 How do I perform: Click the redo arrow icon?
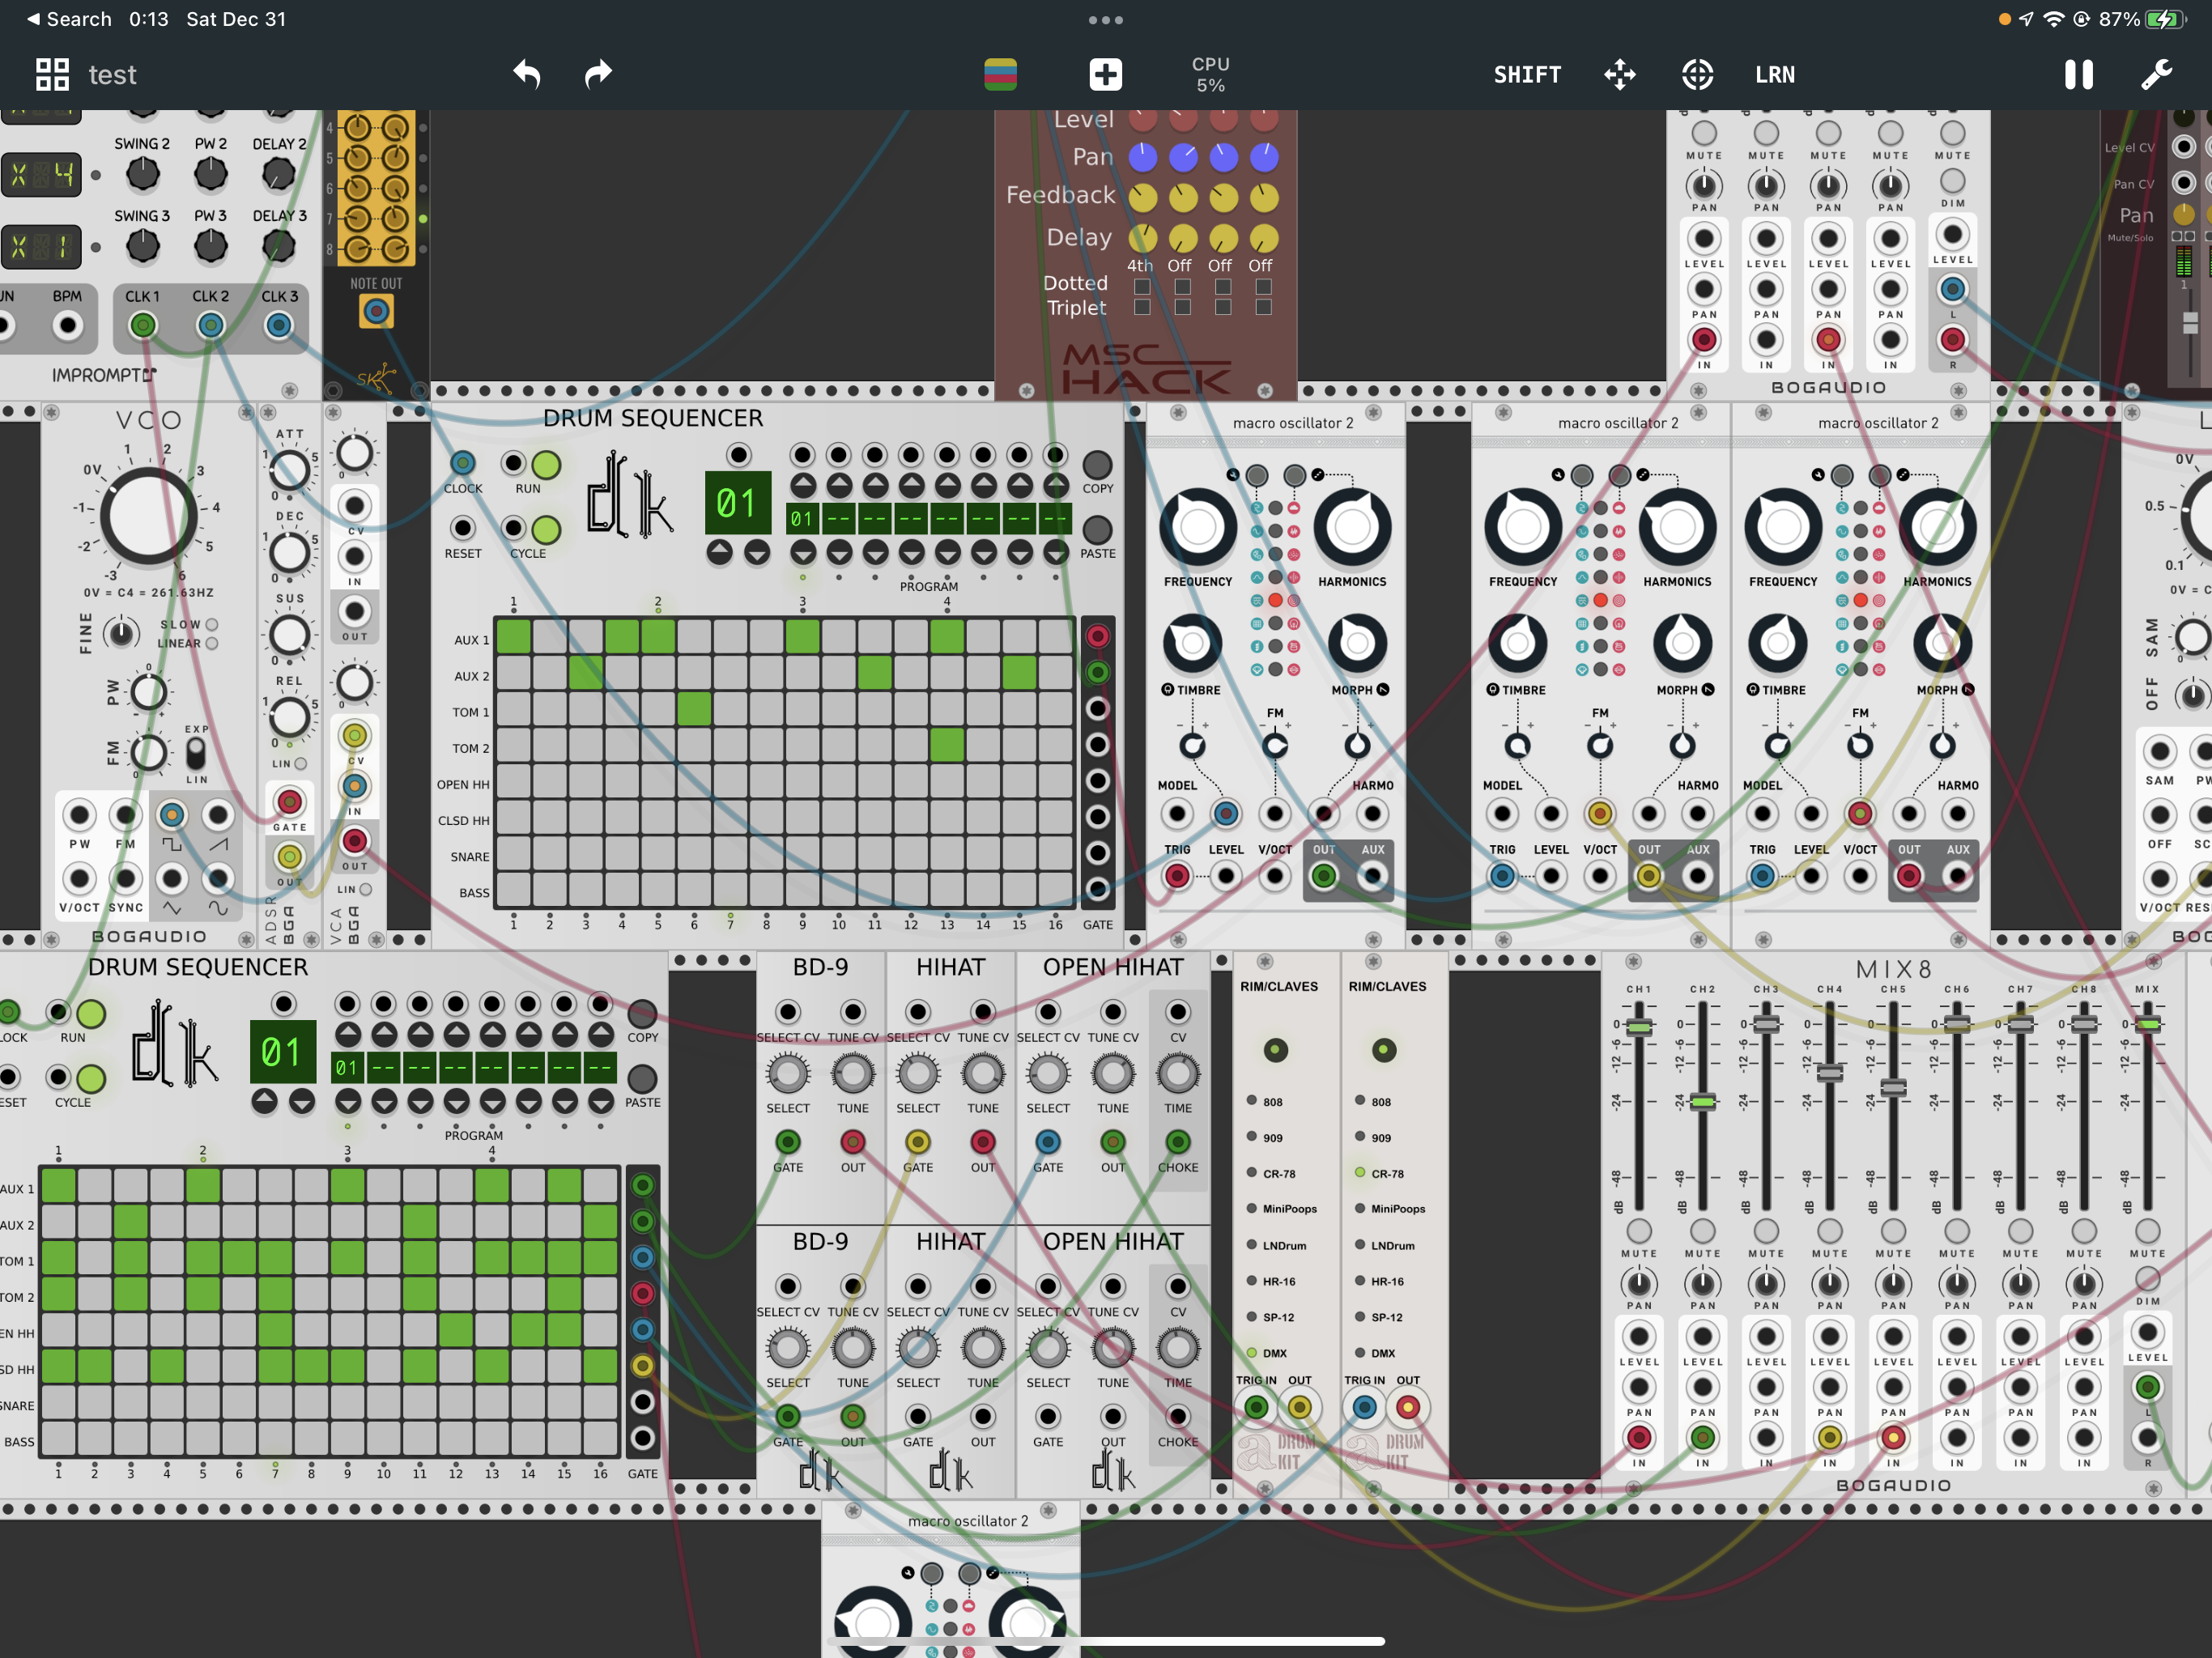point(598,74)
